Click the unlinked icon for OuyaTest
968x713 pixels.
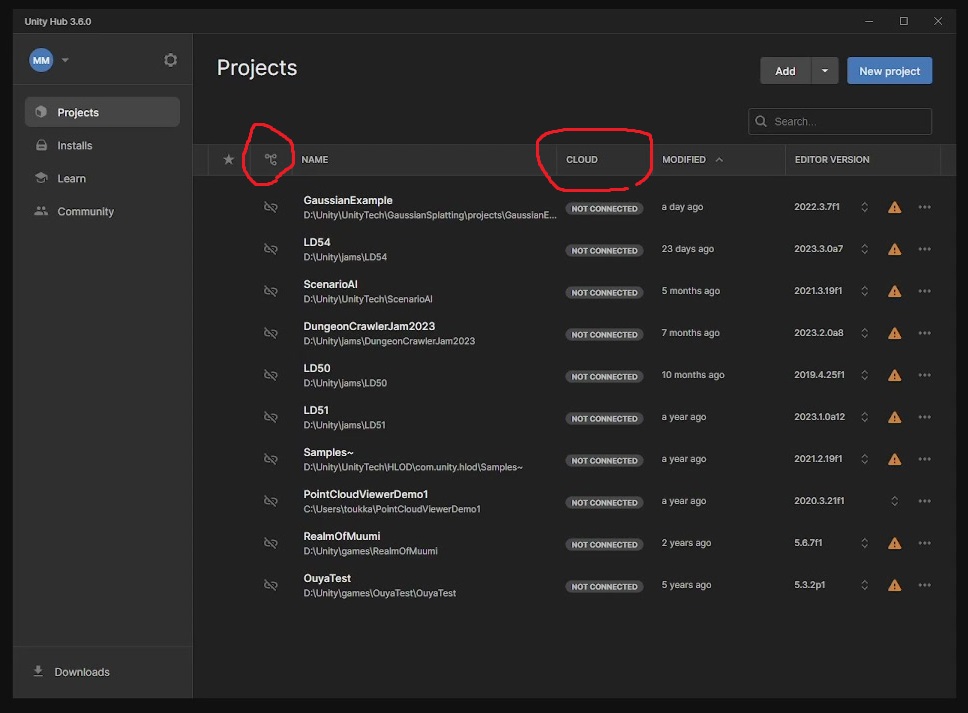pyautogui.click(x=270, y=585)
